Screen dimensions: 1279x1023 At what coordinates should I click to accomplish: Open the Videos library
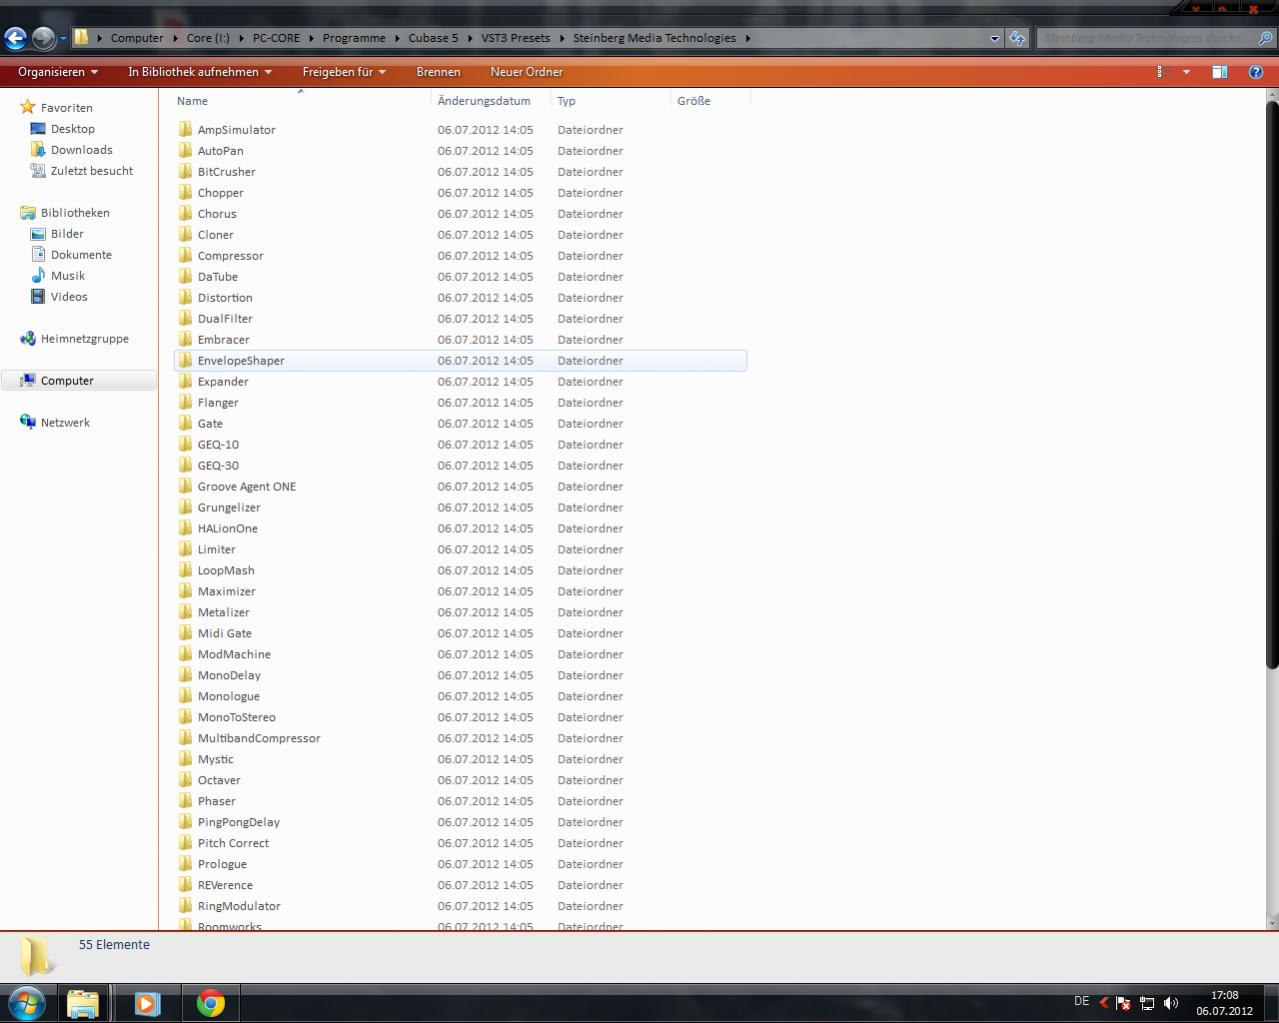69,297
